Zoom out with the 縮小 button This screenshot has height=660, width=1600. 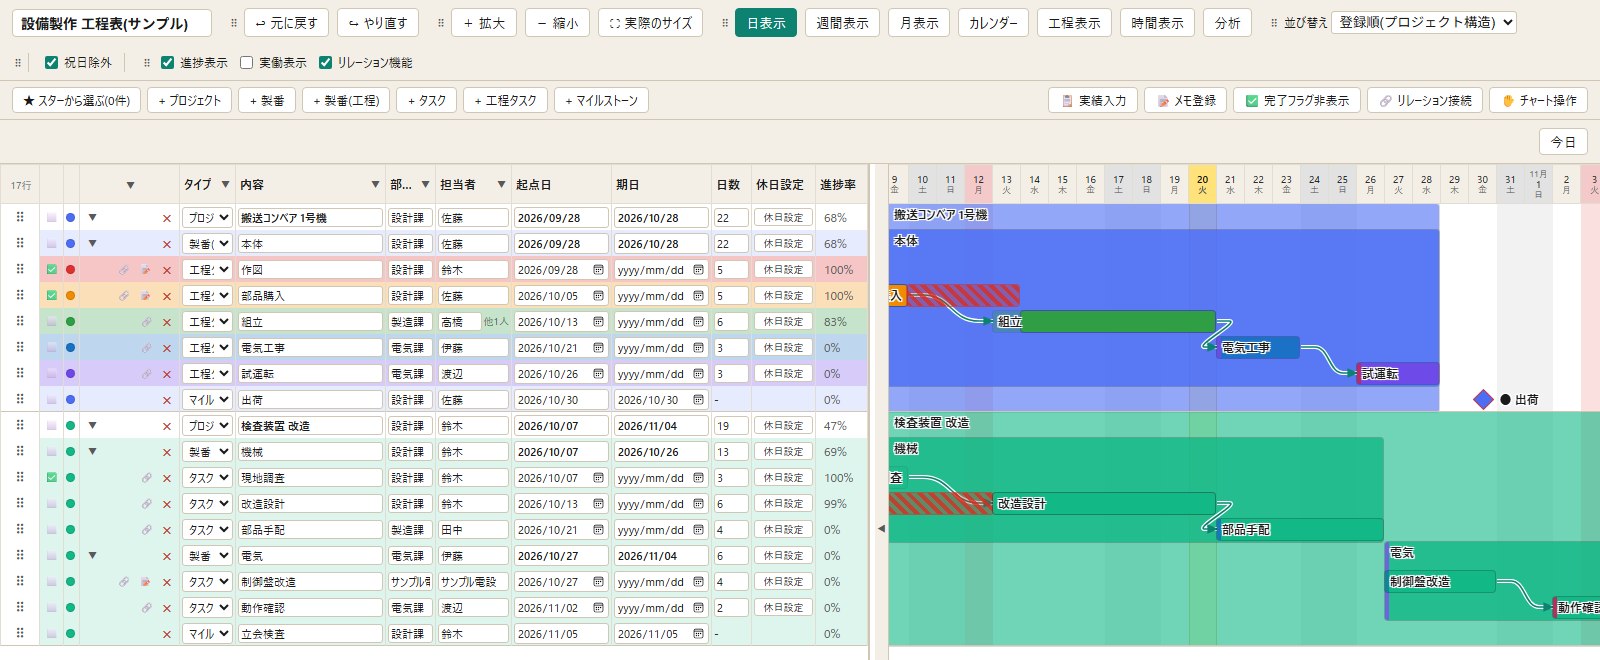point(557,23)
